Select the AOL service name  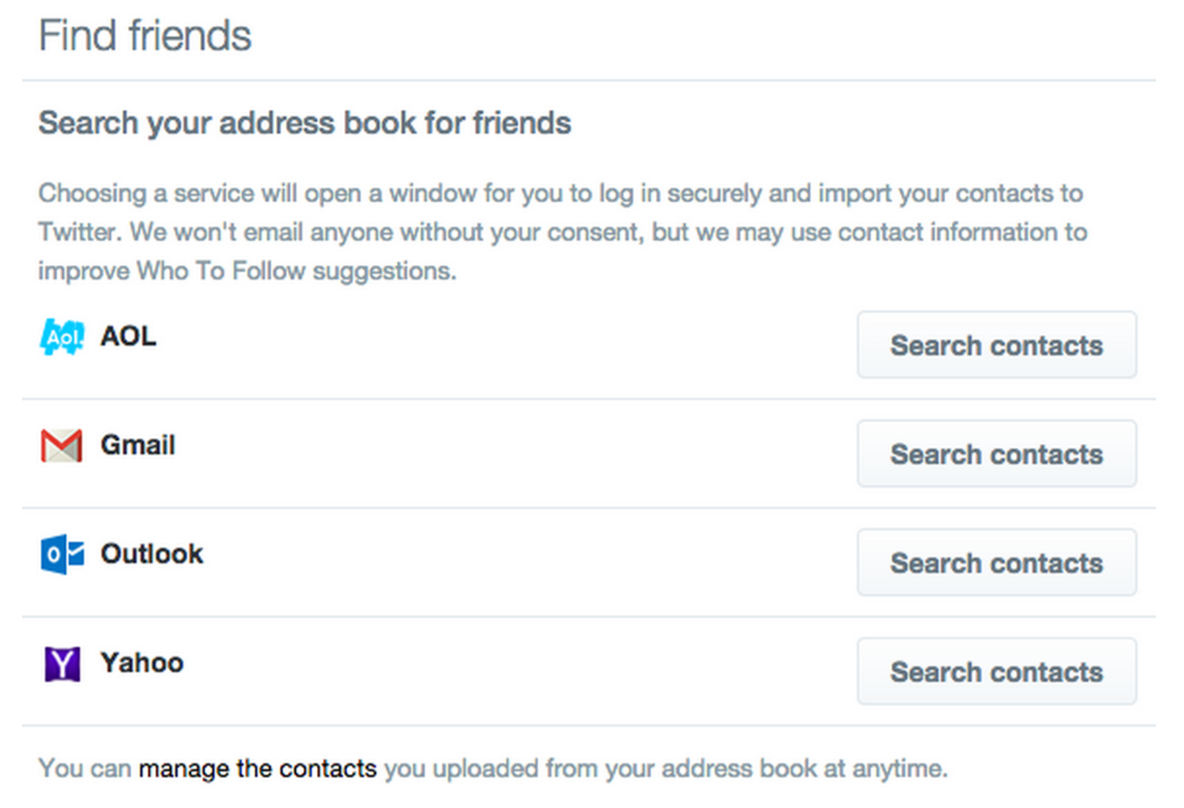pos(128,336)
